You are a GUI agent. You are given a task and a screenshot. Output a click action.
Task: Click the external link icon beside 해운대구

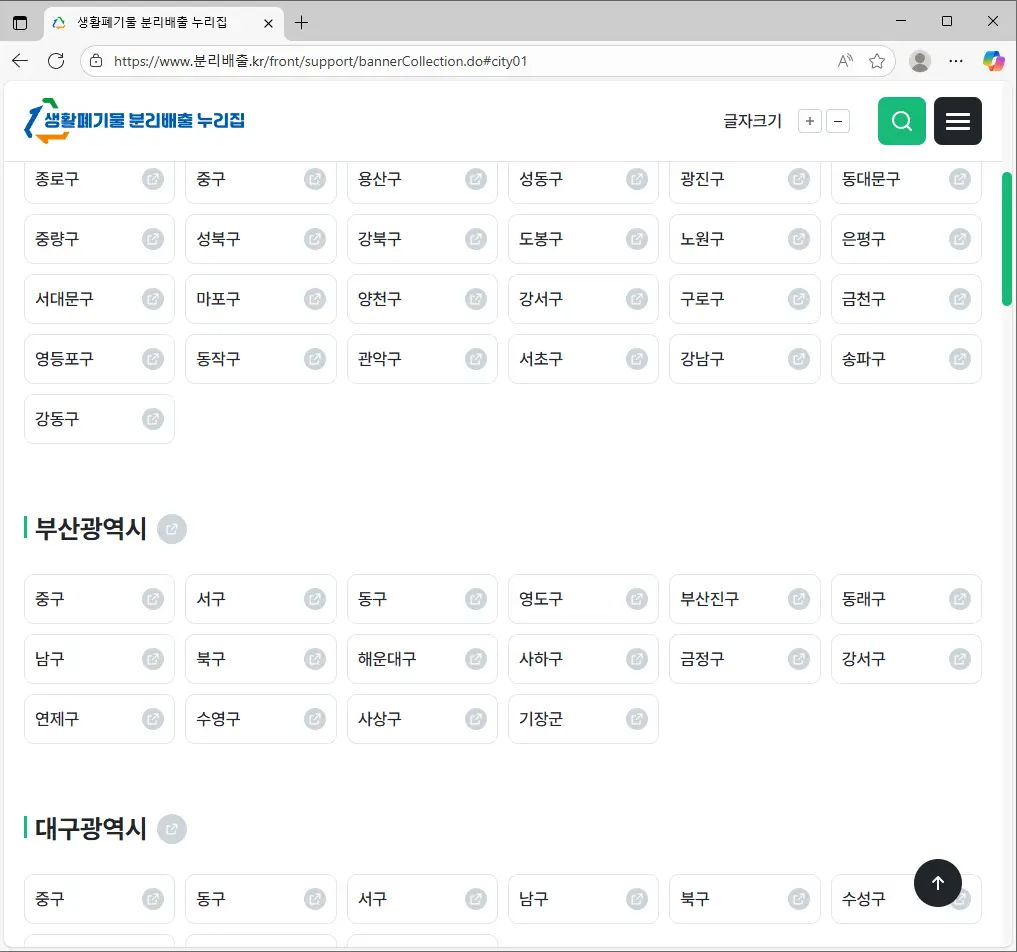(x=476, y=659)
